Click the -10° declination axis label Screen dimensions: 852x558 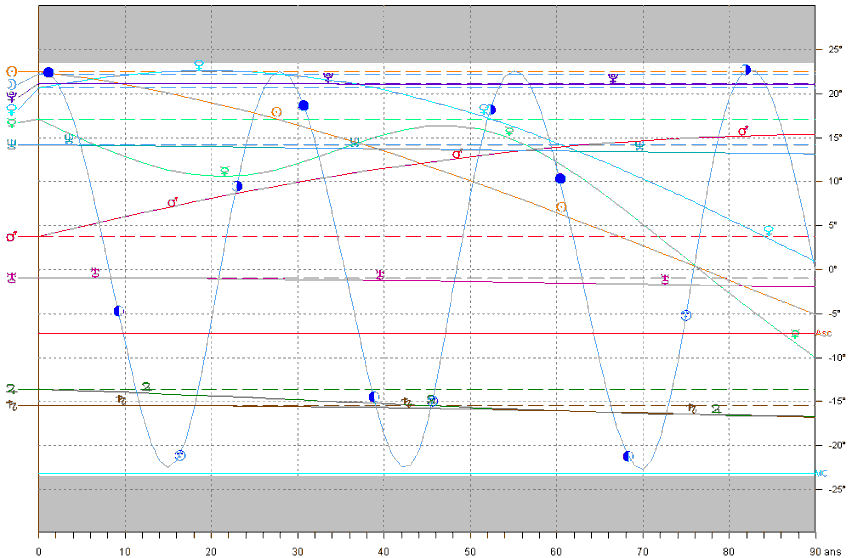(836, 358)
